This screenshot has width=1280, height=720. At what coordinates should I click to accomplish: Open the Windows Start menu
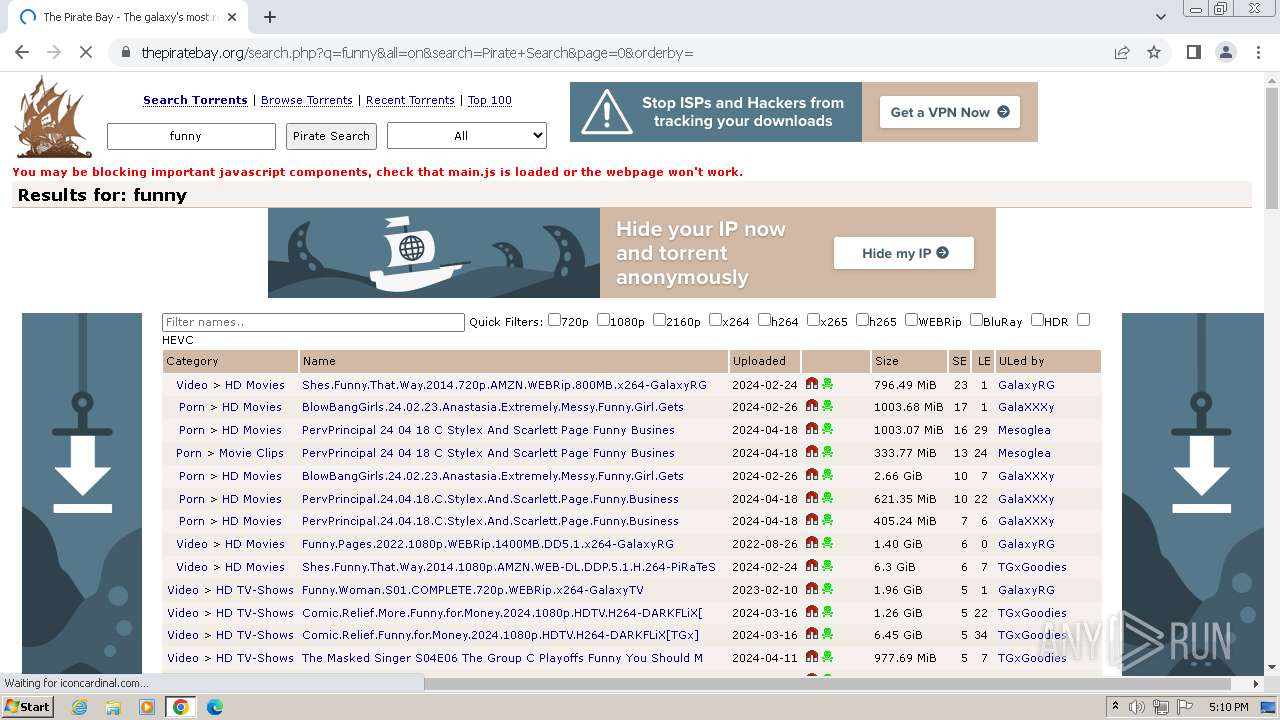click(x=28, y=707)
